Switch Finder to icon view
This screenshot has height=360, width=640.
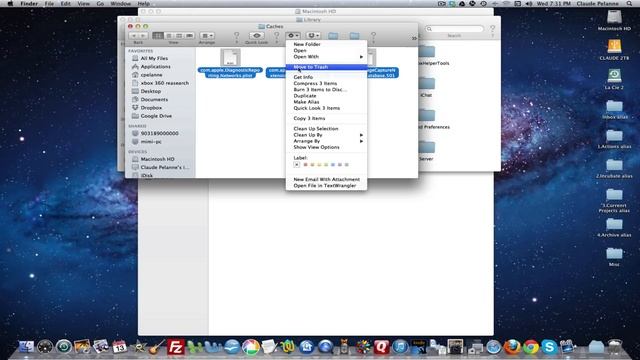[x=158, y=36]
